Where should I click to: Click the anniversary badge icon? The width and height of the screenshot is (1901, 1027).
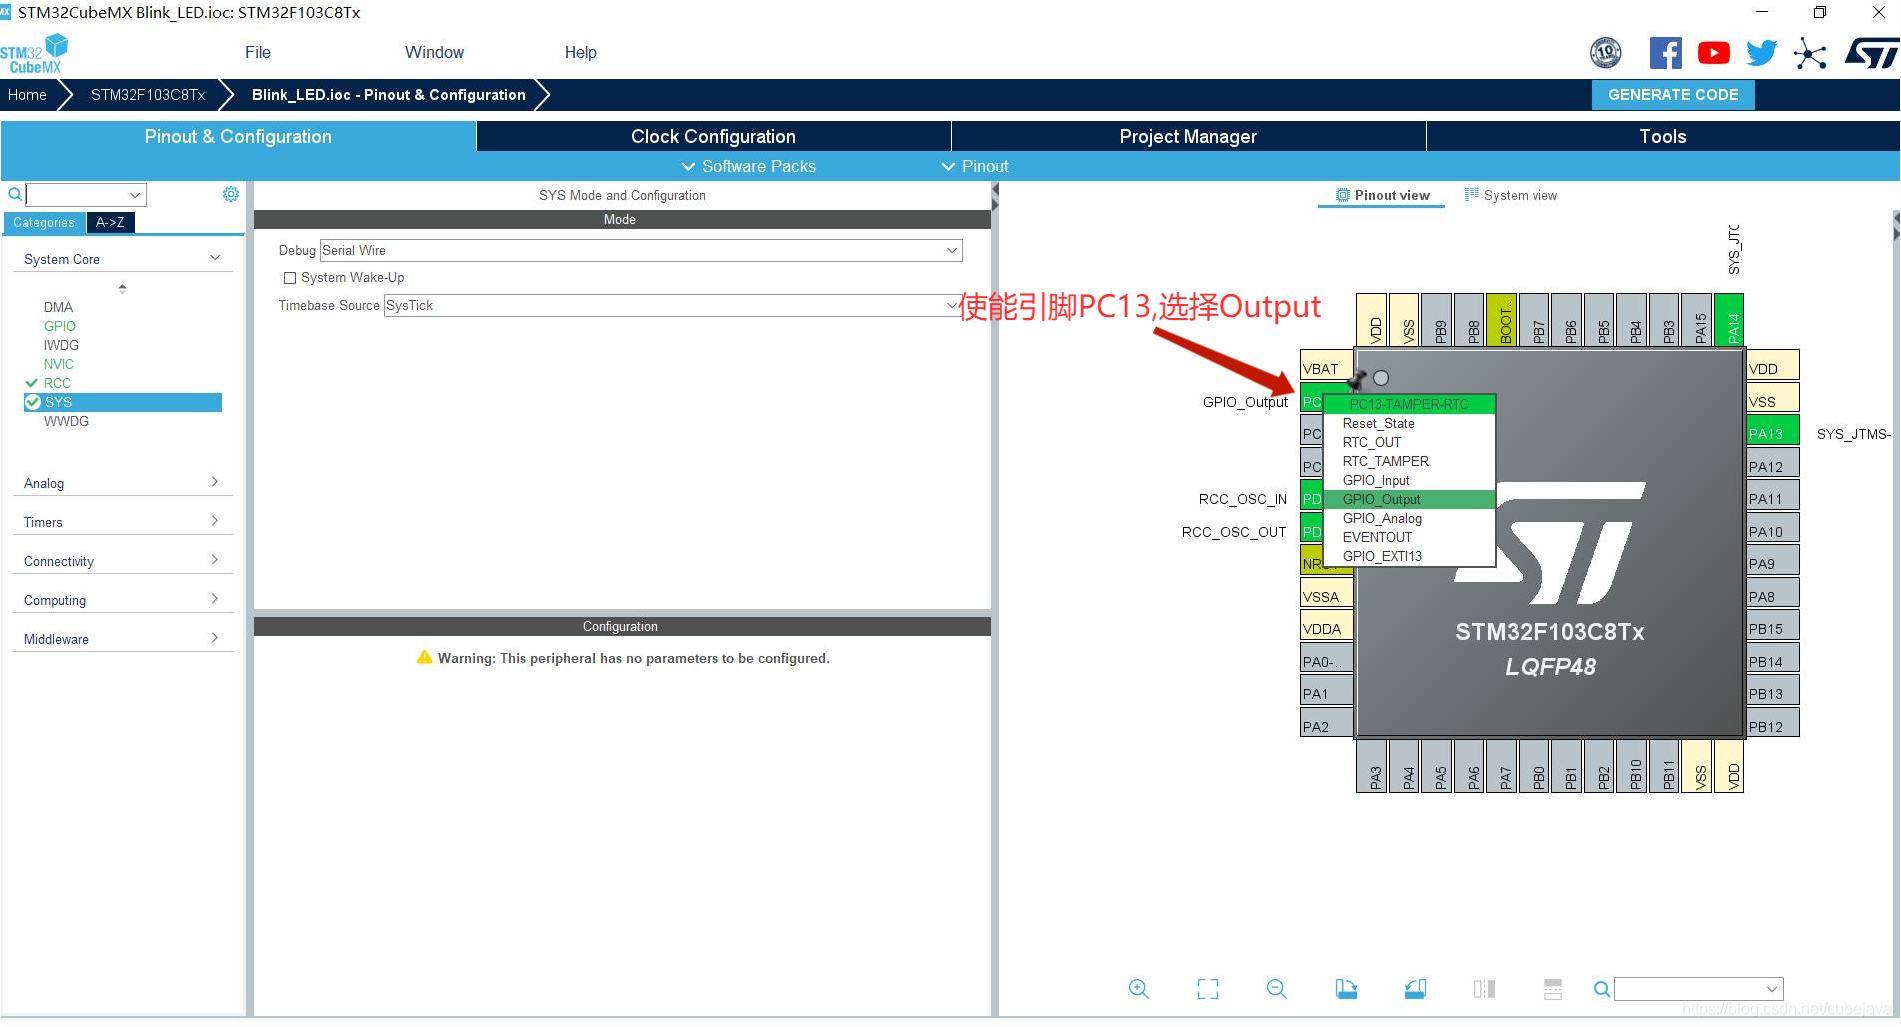coord(1606,52)
